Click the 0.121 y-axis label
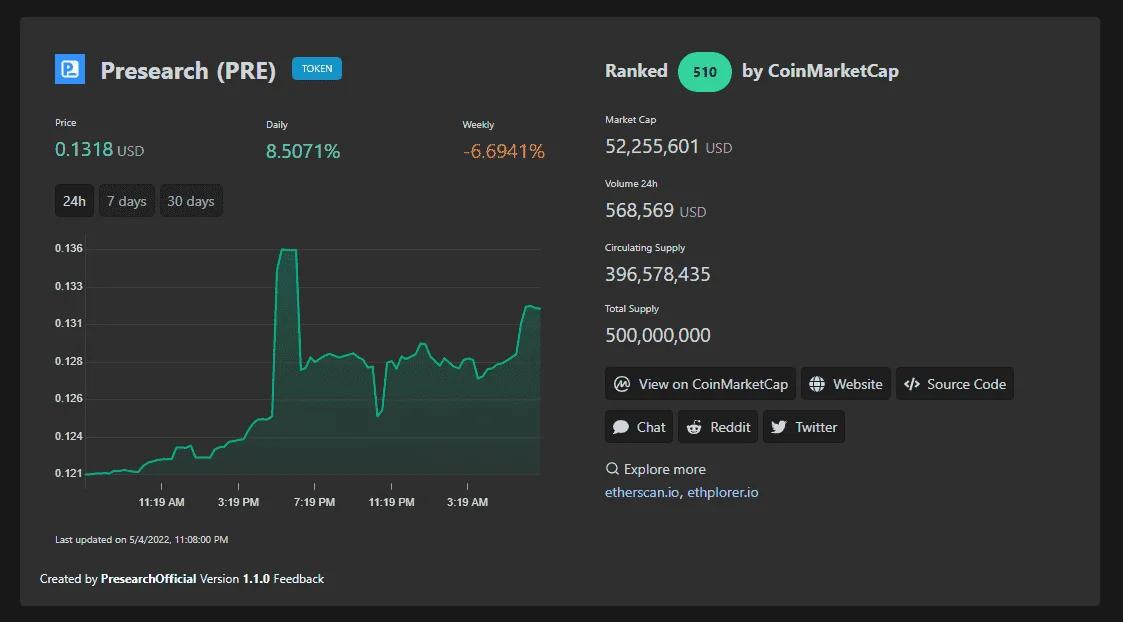This screenshot has width=1123, height=622. pos(69,473)
